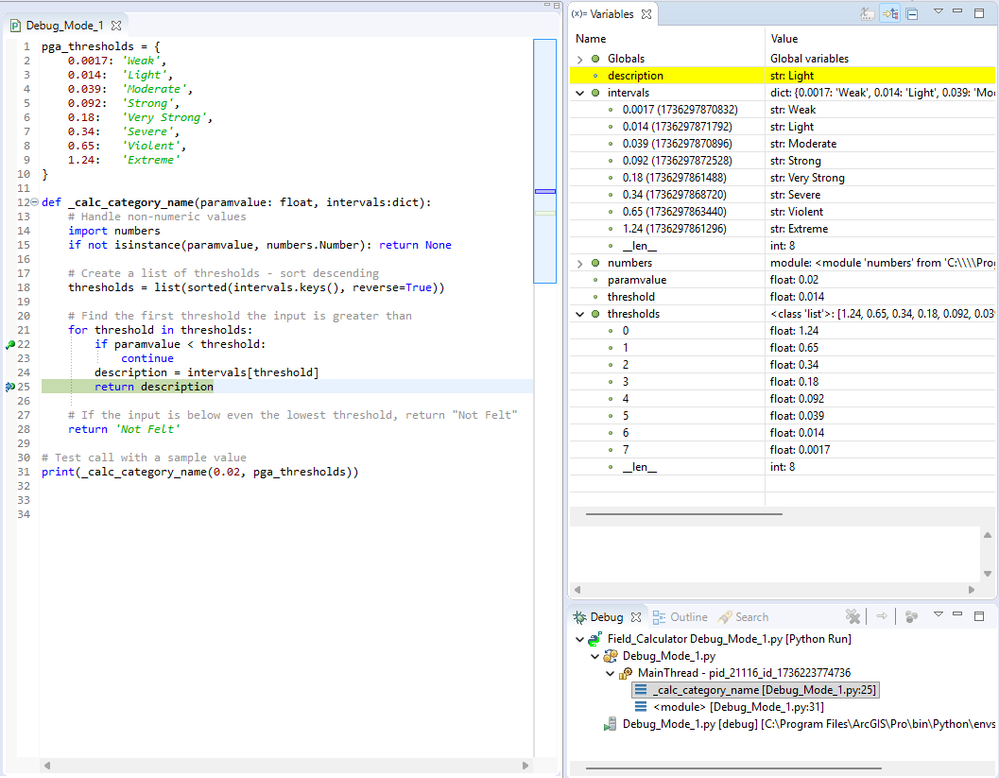This screenshot has height=778, width=999.
Task: Click the breakpoint marker on line 22
Action: [x=11, y=344]
